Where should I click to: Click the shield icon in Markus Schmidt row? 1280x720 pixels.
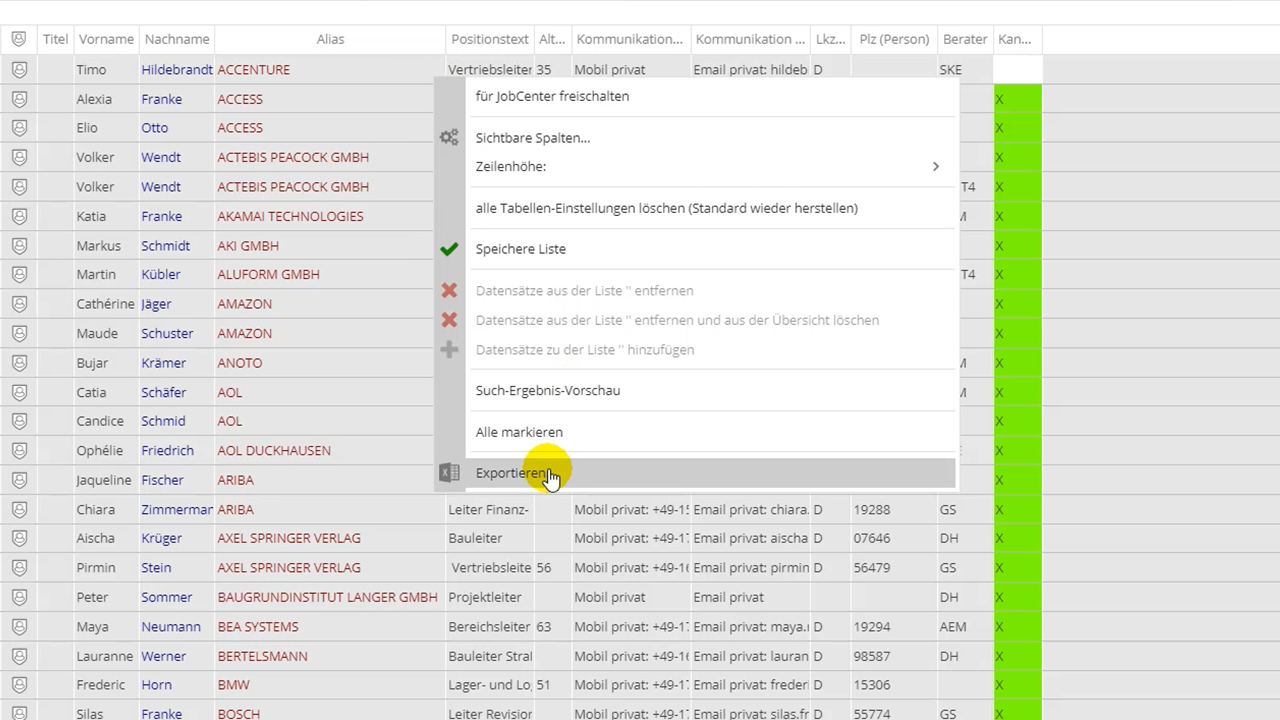19,246
